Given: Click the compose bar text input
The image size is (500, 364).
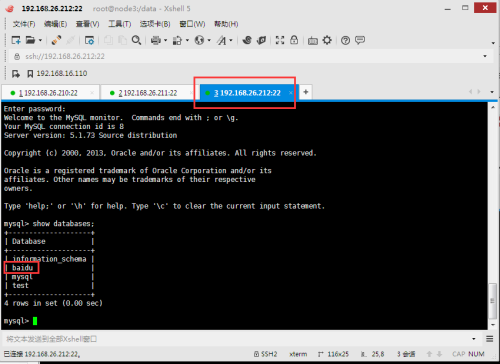Looking at the screenshot, I should pyautogui.click(x=236, y=339).
